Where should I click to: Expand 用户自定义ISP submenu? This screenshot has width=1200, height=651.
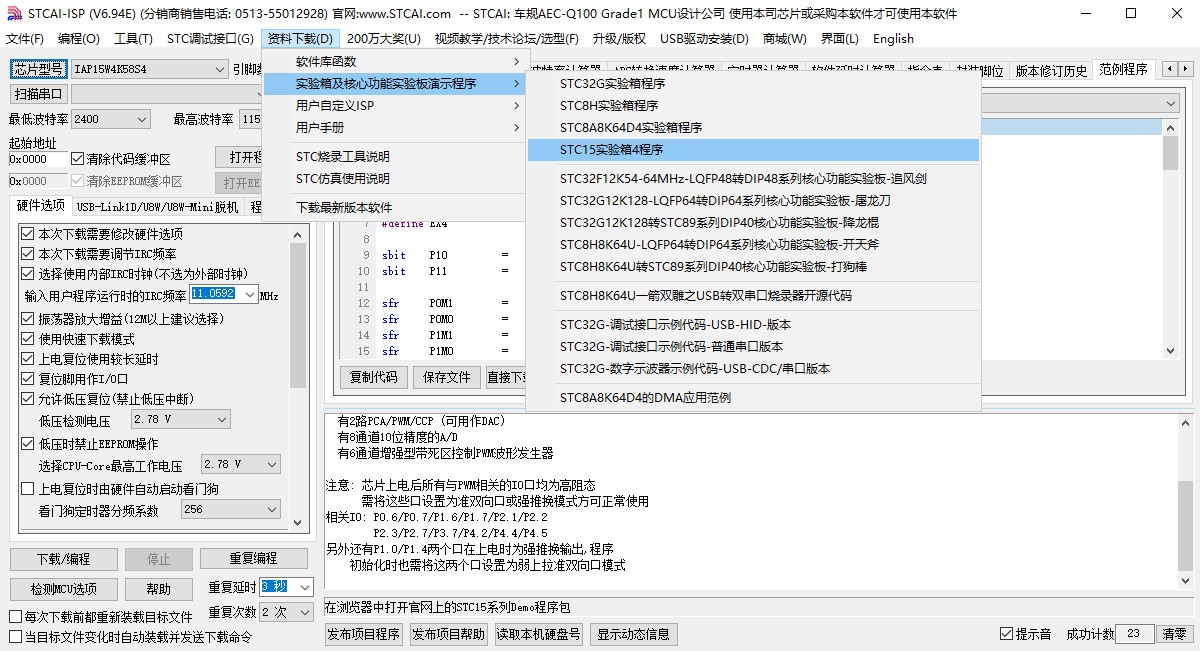pyautogui.click(x=395, y=105)
